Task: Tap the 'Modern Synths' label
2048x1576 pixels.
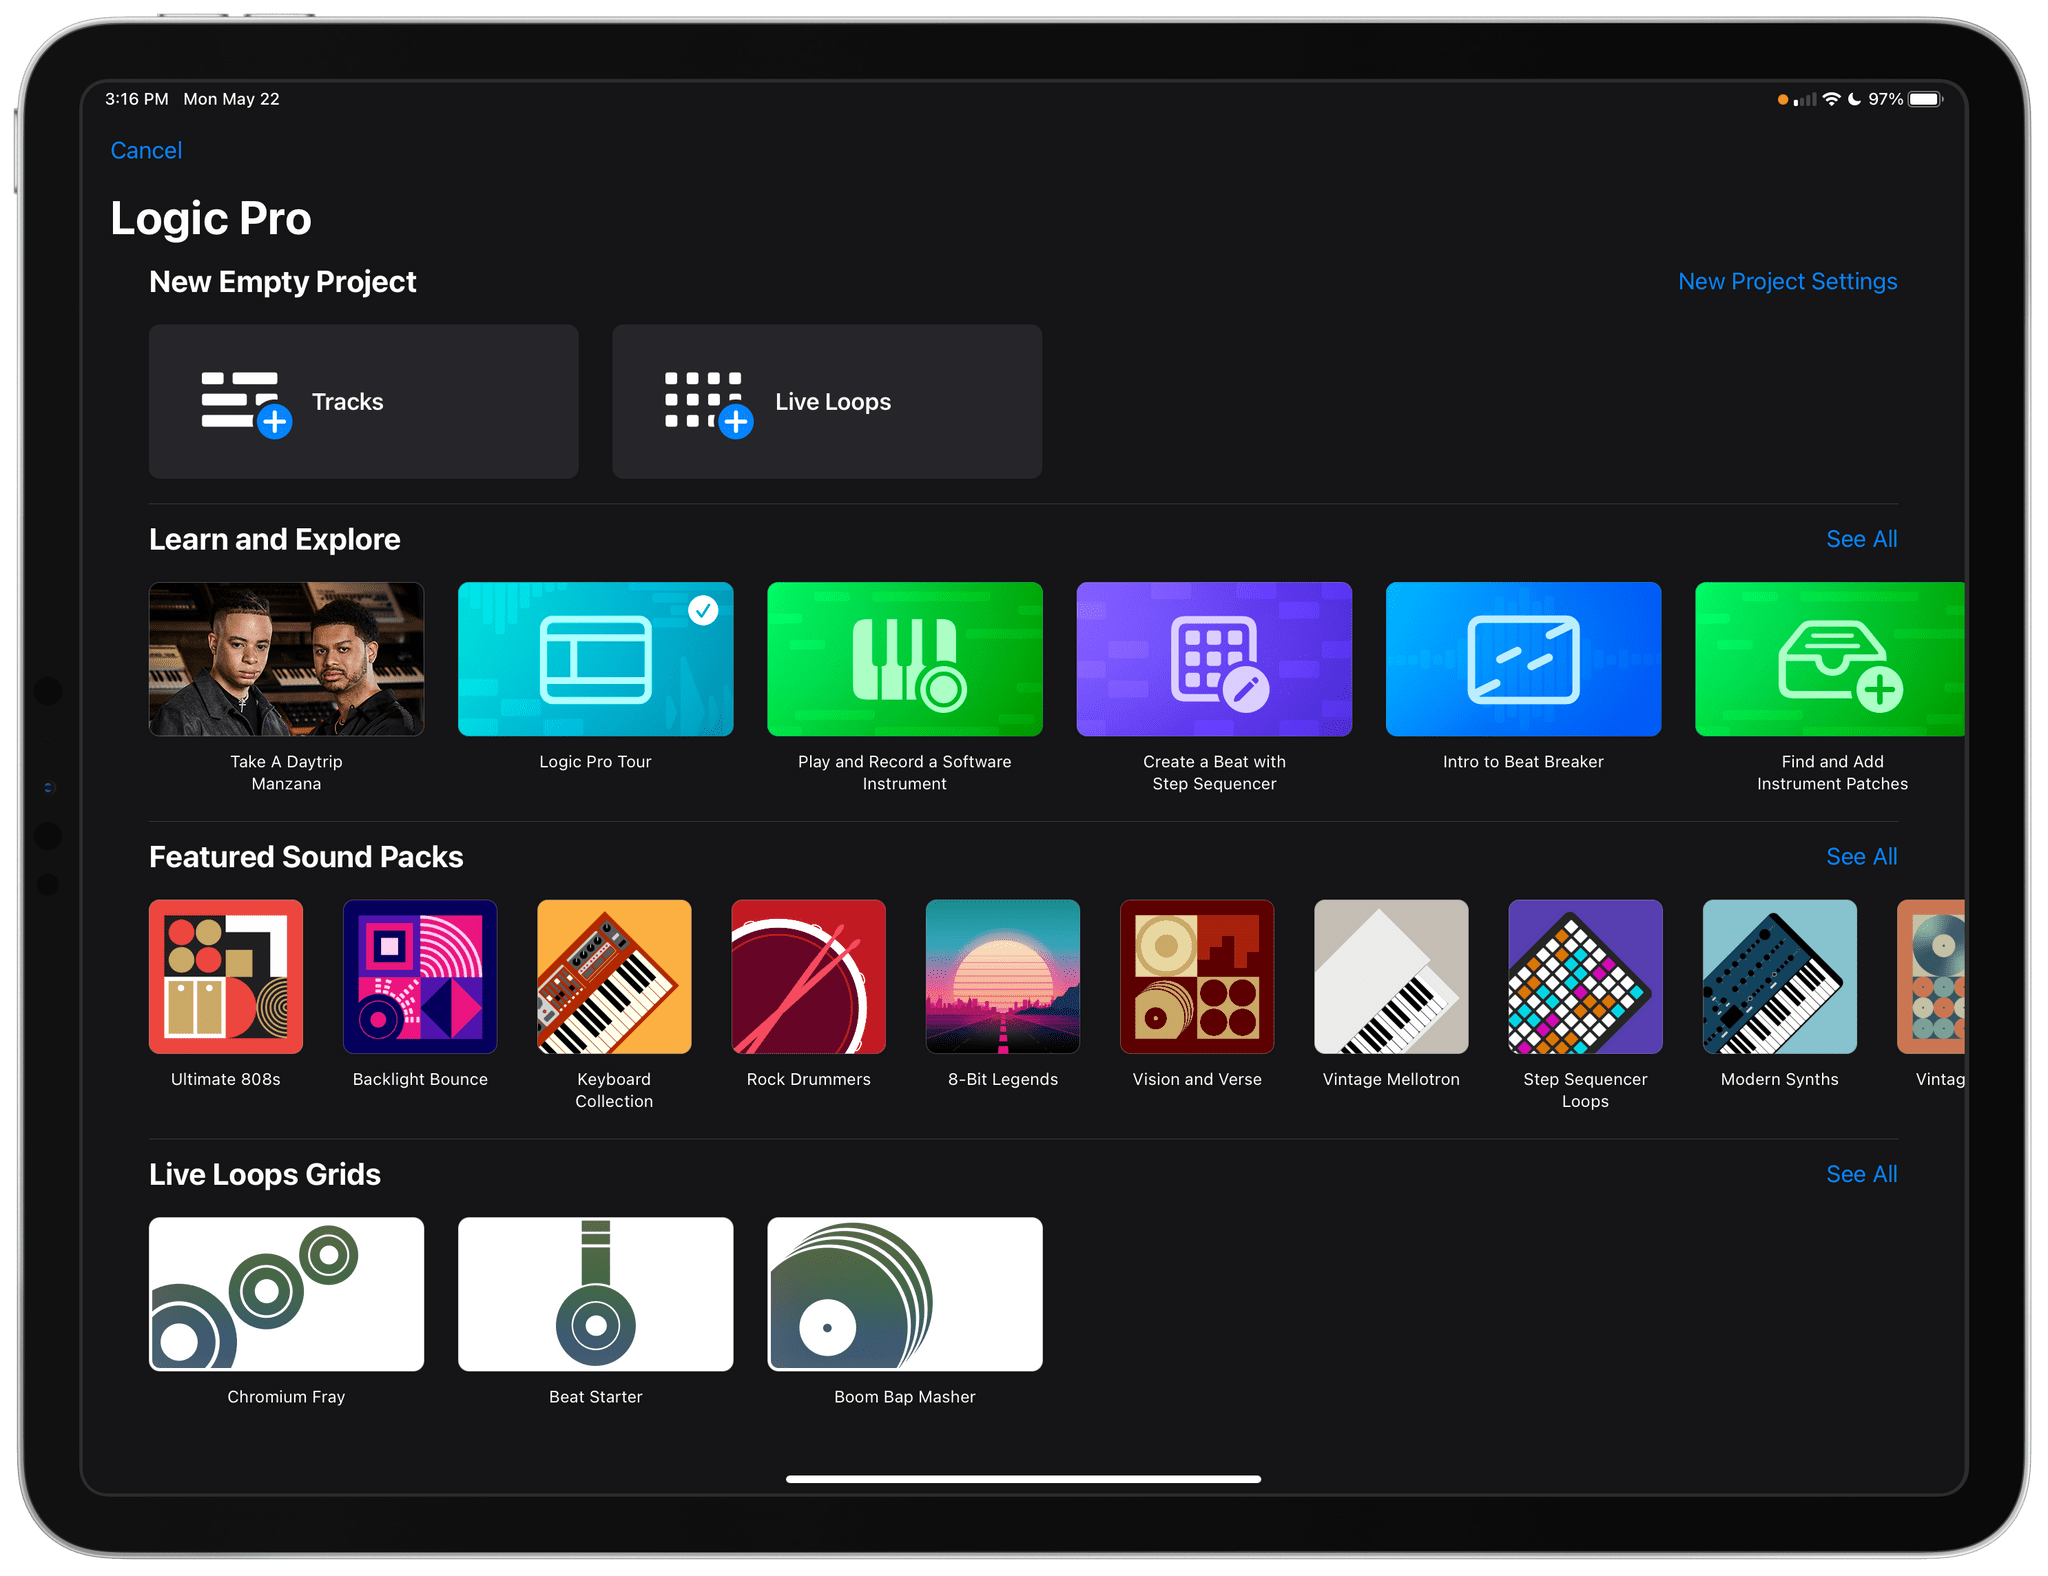Action: click(x=1780, y=1079)
